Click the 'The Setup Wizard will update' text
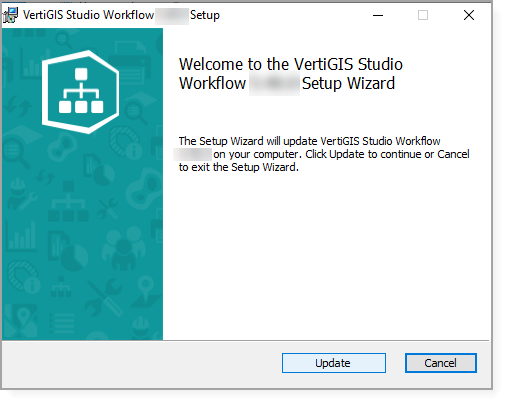 click(247, 141)
